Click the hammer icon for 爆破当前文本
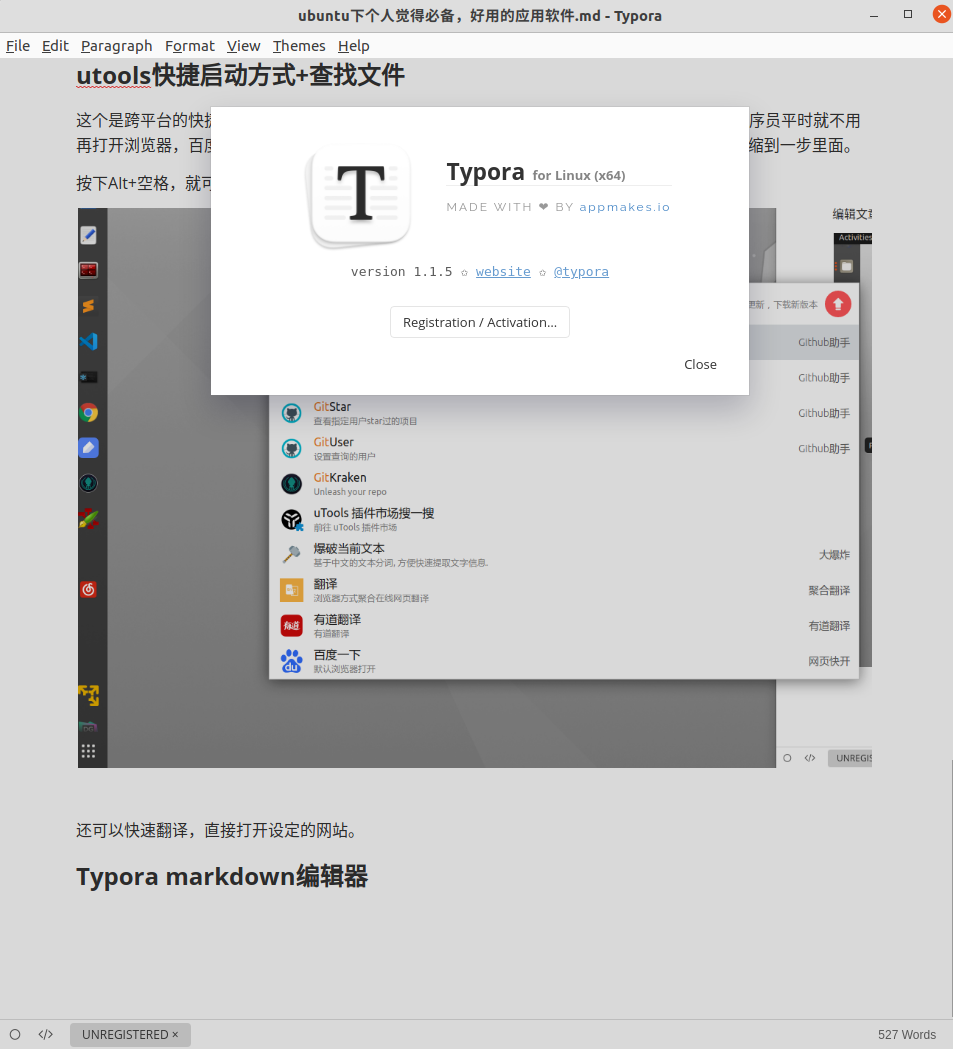The width and height of the screenshot is (953, 1049). pos(292,555)
